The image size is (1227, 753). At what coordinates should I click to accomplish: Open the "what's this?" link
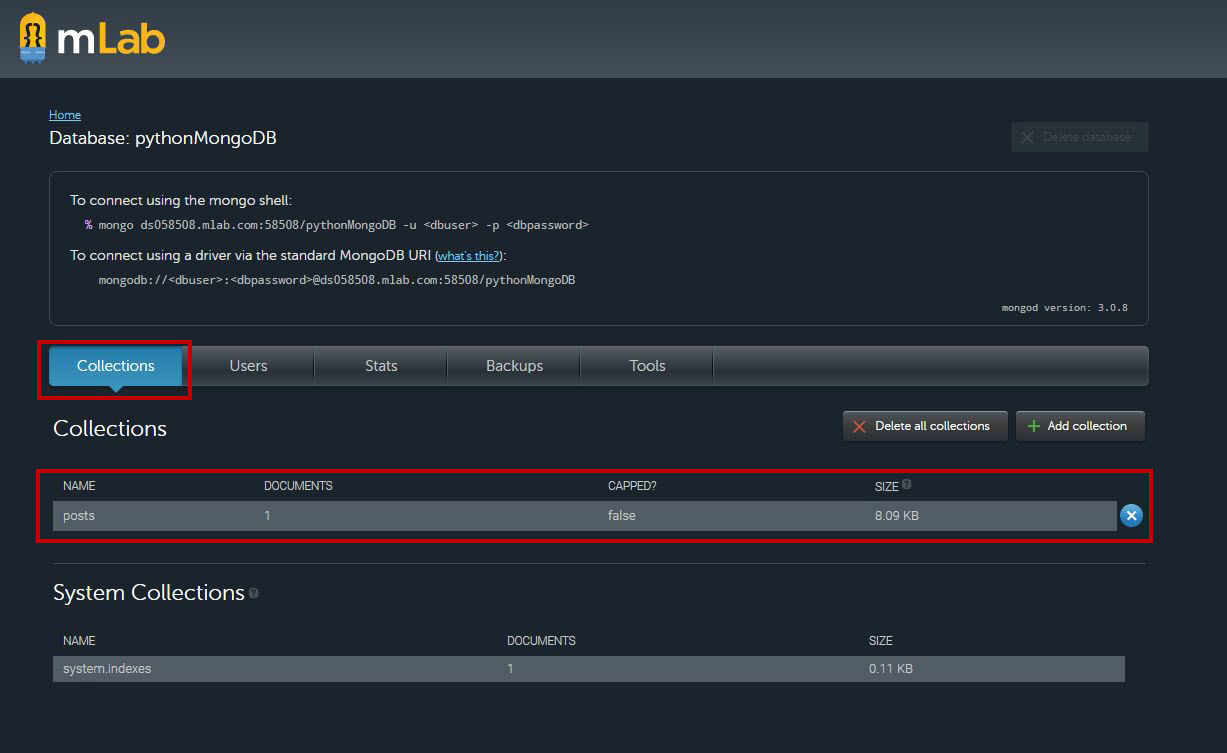pos(468,256)
